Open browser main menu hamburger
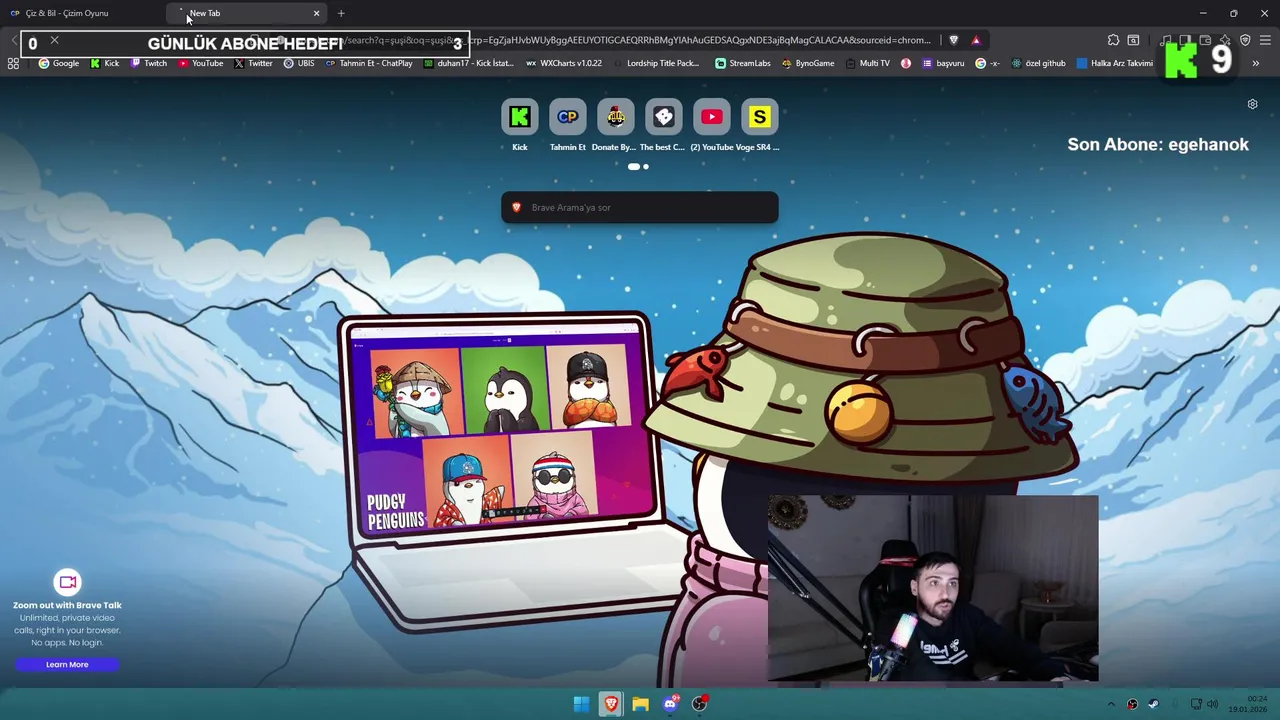Image resolution: width=1280 pixels, height=720 pixels. pos(1265,40)
